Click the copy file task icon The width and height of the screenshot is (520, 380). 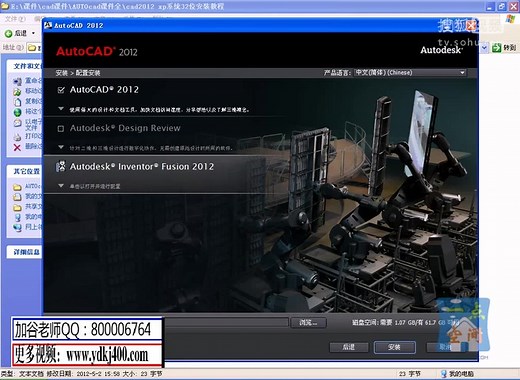(17, 101)
